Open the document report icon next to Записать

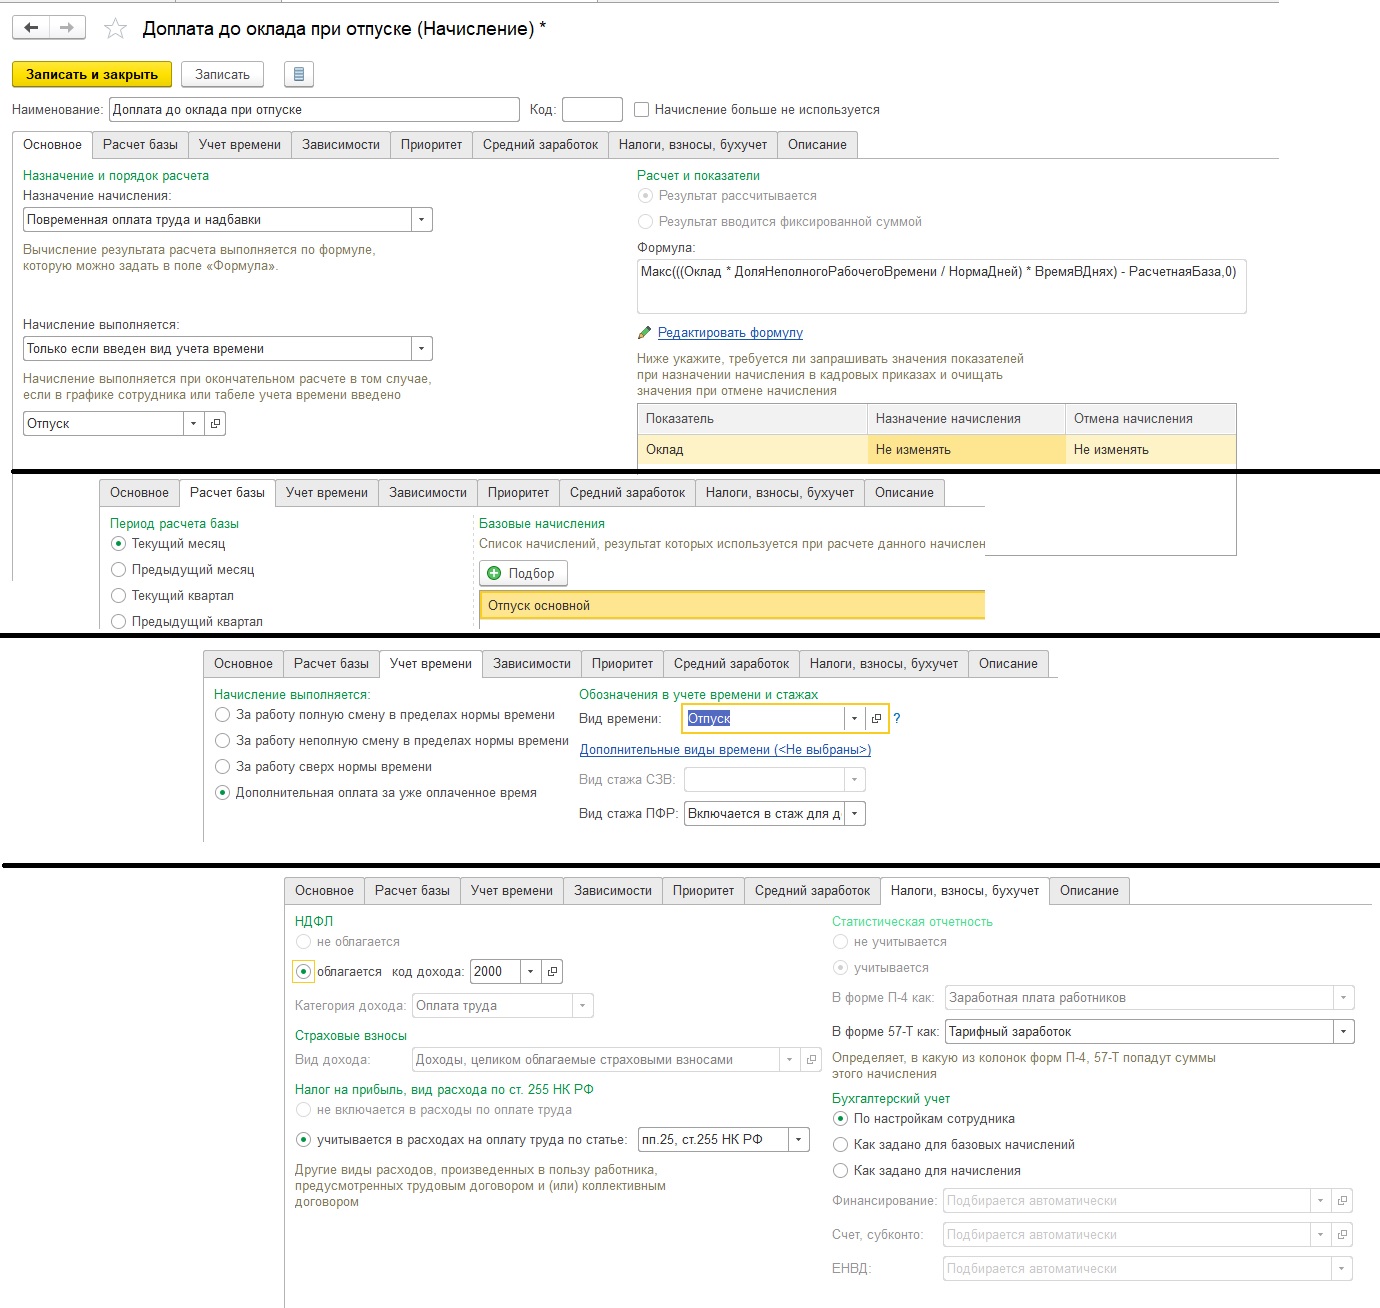tap(298, 74)
